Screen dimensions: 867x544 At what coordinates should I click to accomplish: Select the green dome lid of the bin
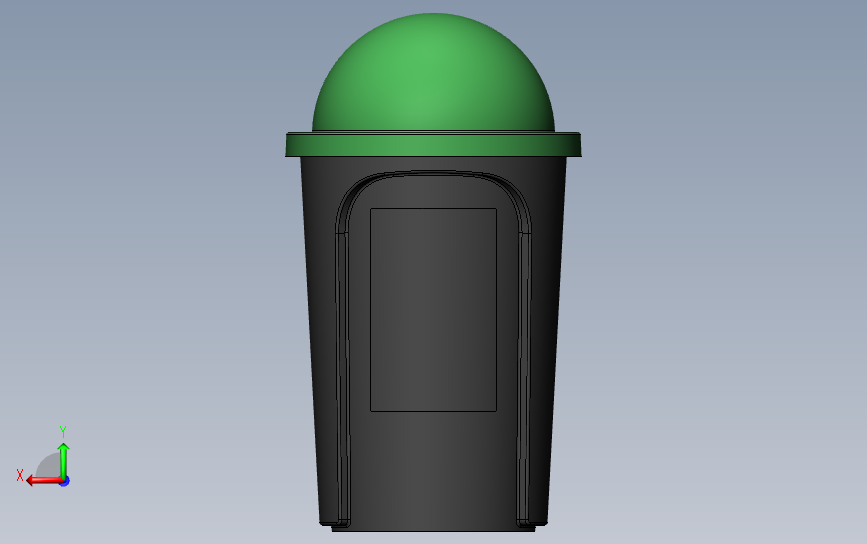coord(433,72)
